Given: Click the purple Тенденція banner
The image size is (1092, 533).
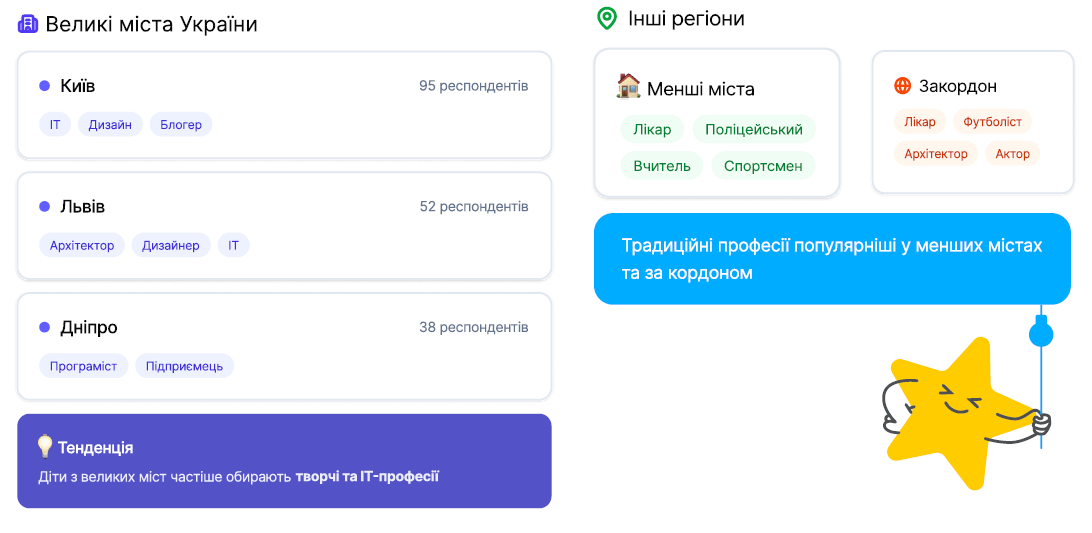Looking at the screenshot, I should pyautogui.click(x=284, y=461).
